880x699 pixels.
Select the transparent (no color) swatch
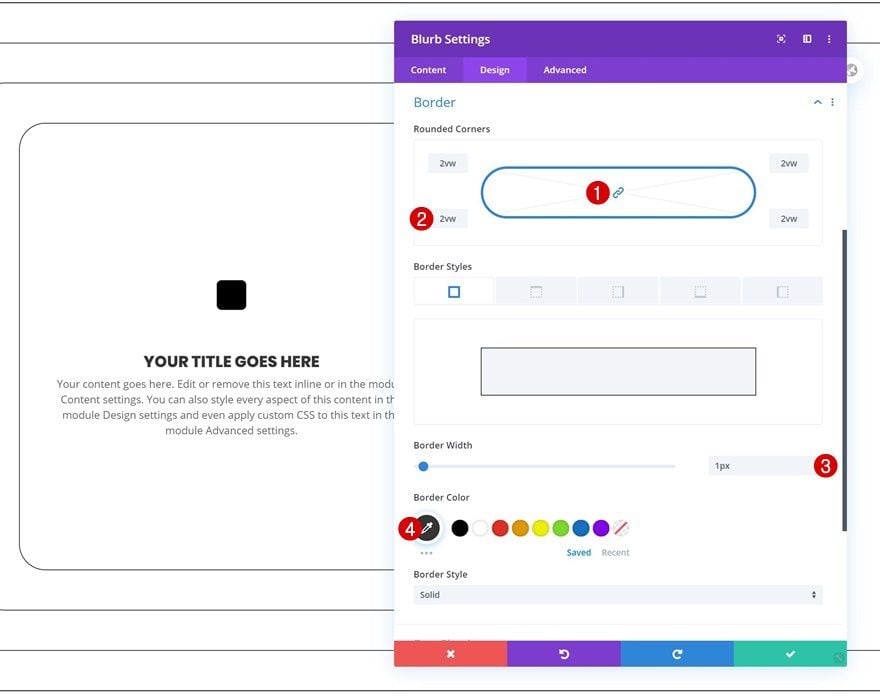621,528
